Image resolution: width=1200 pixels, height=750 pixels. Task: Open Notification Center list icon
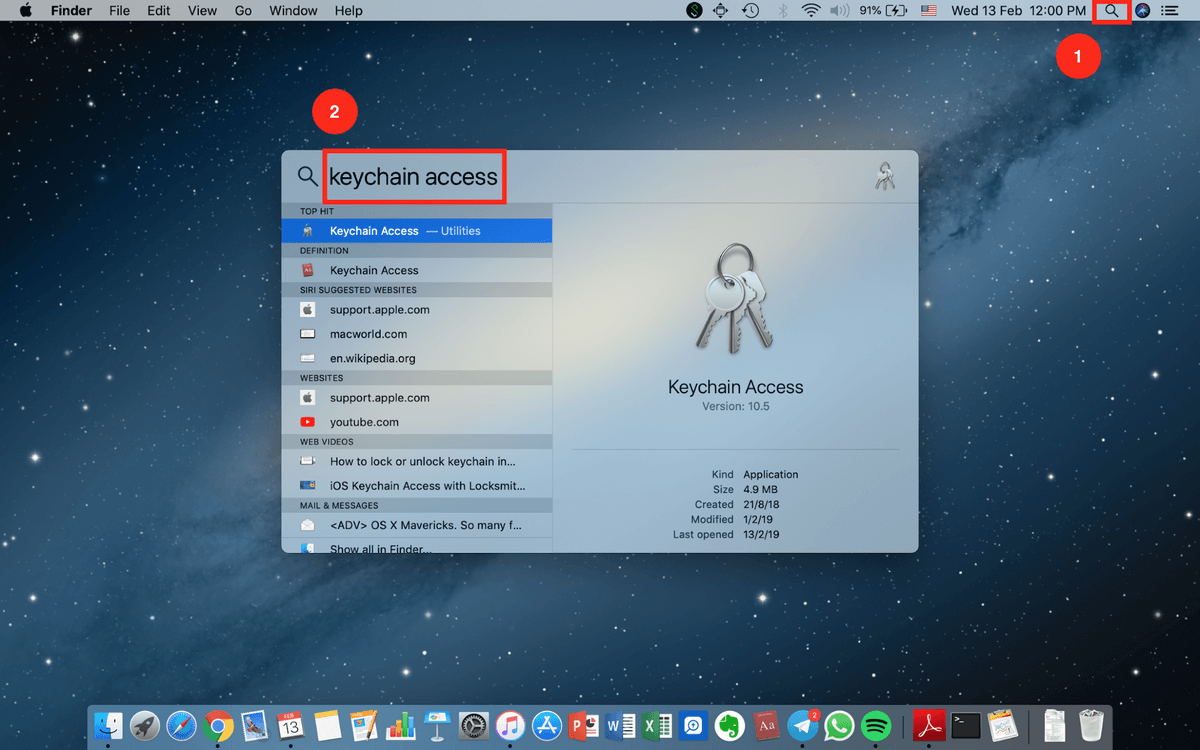click(1171, 11)
